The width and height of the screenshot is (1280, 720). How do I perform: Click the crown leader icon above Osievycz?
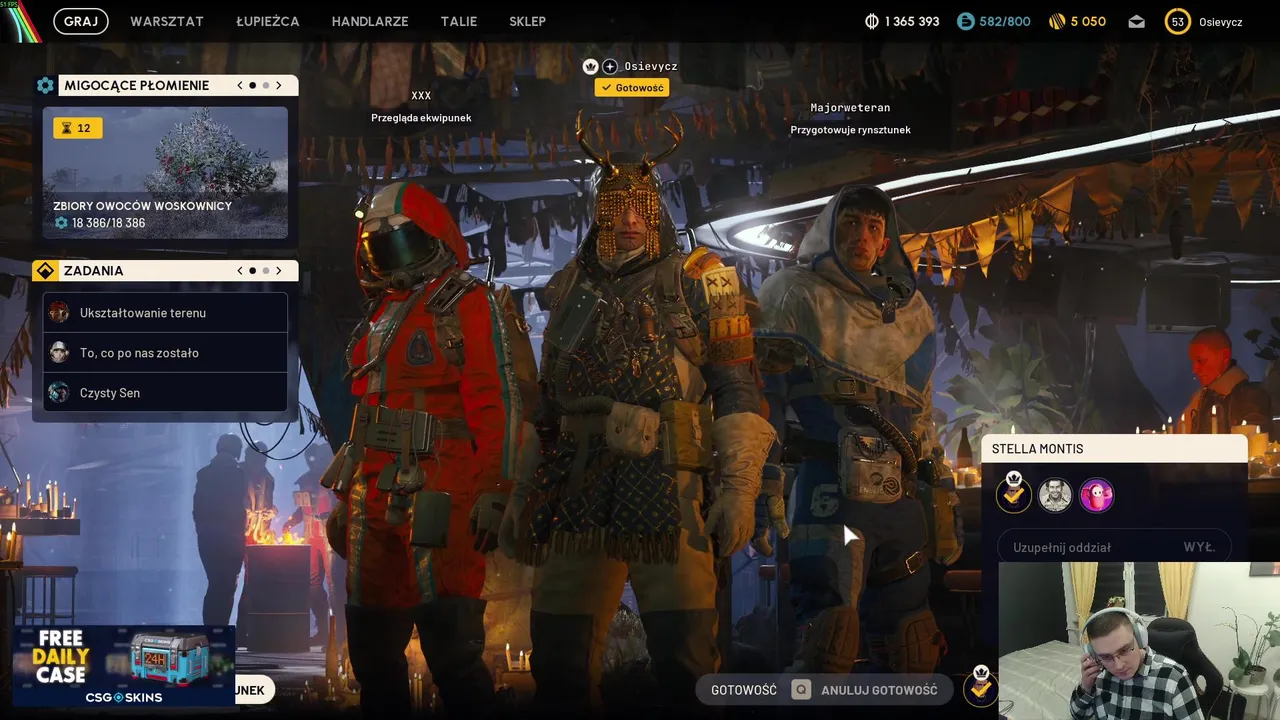click(x=590, y=66)
